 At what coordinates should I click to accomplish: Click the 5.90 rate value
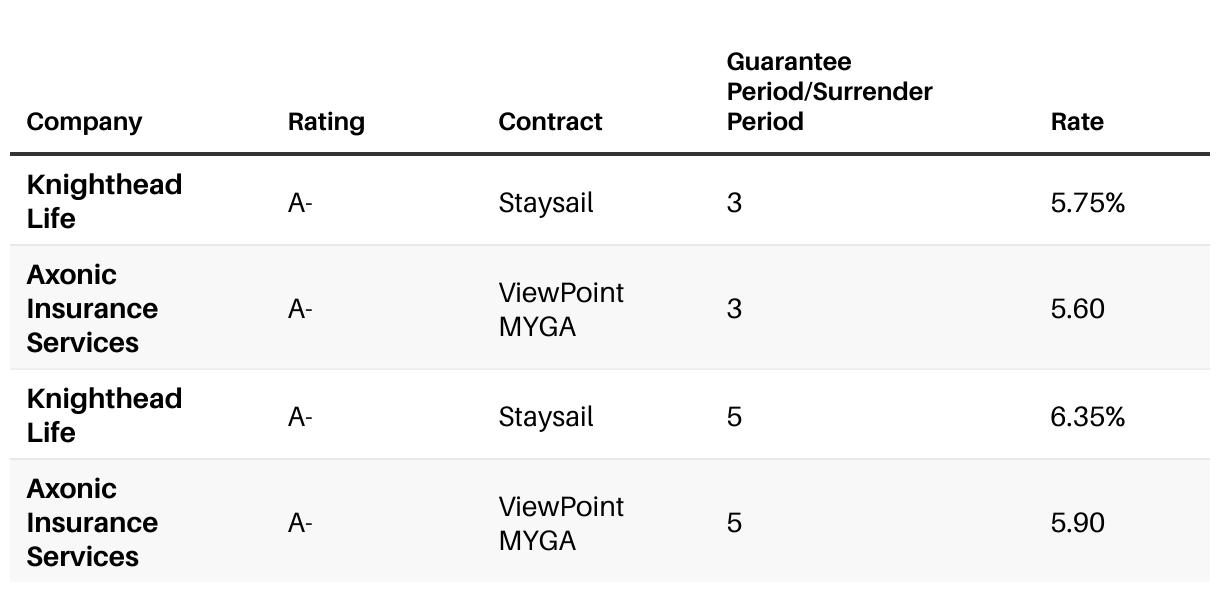tap(1077, 523)
